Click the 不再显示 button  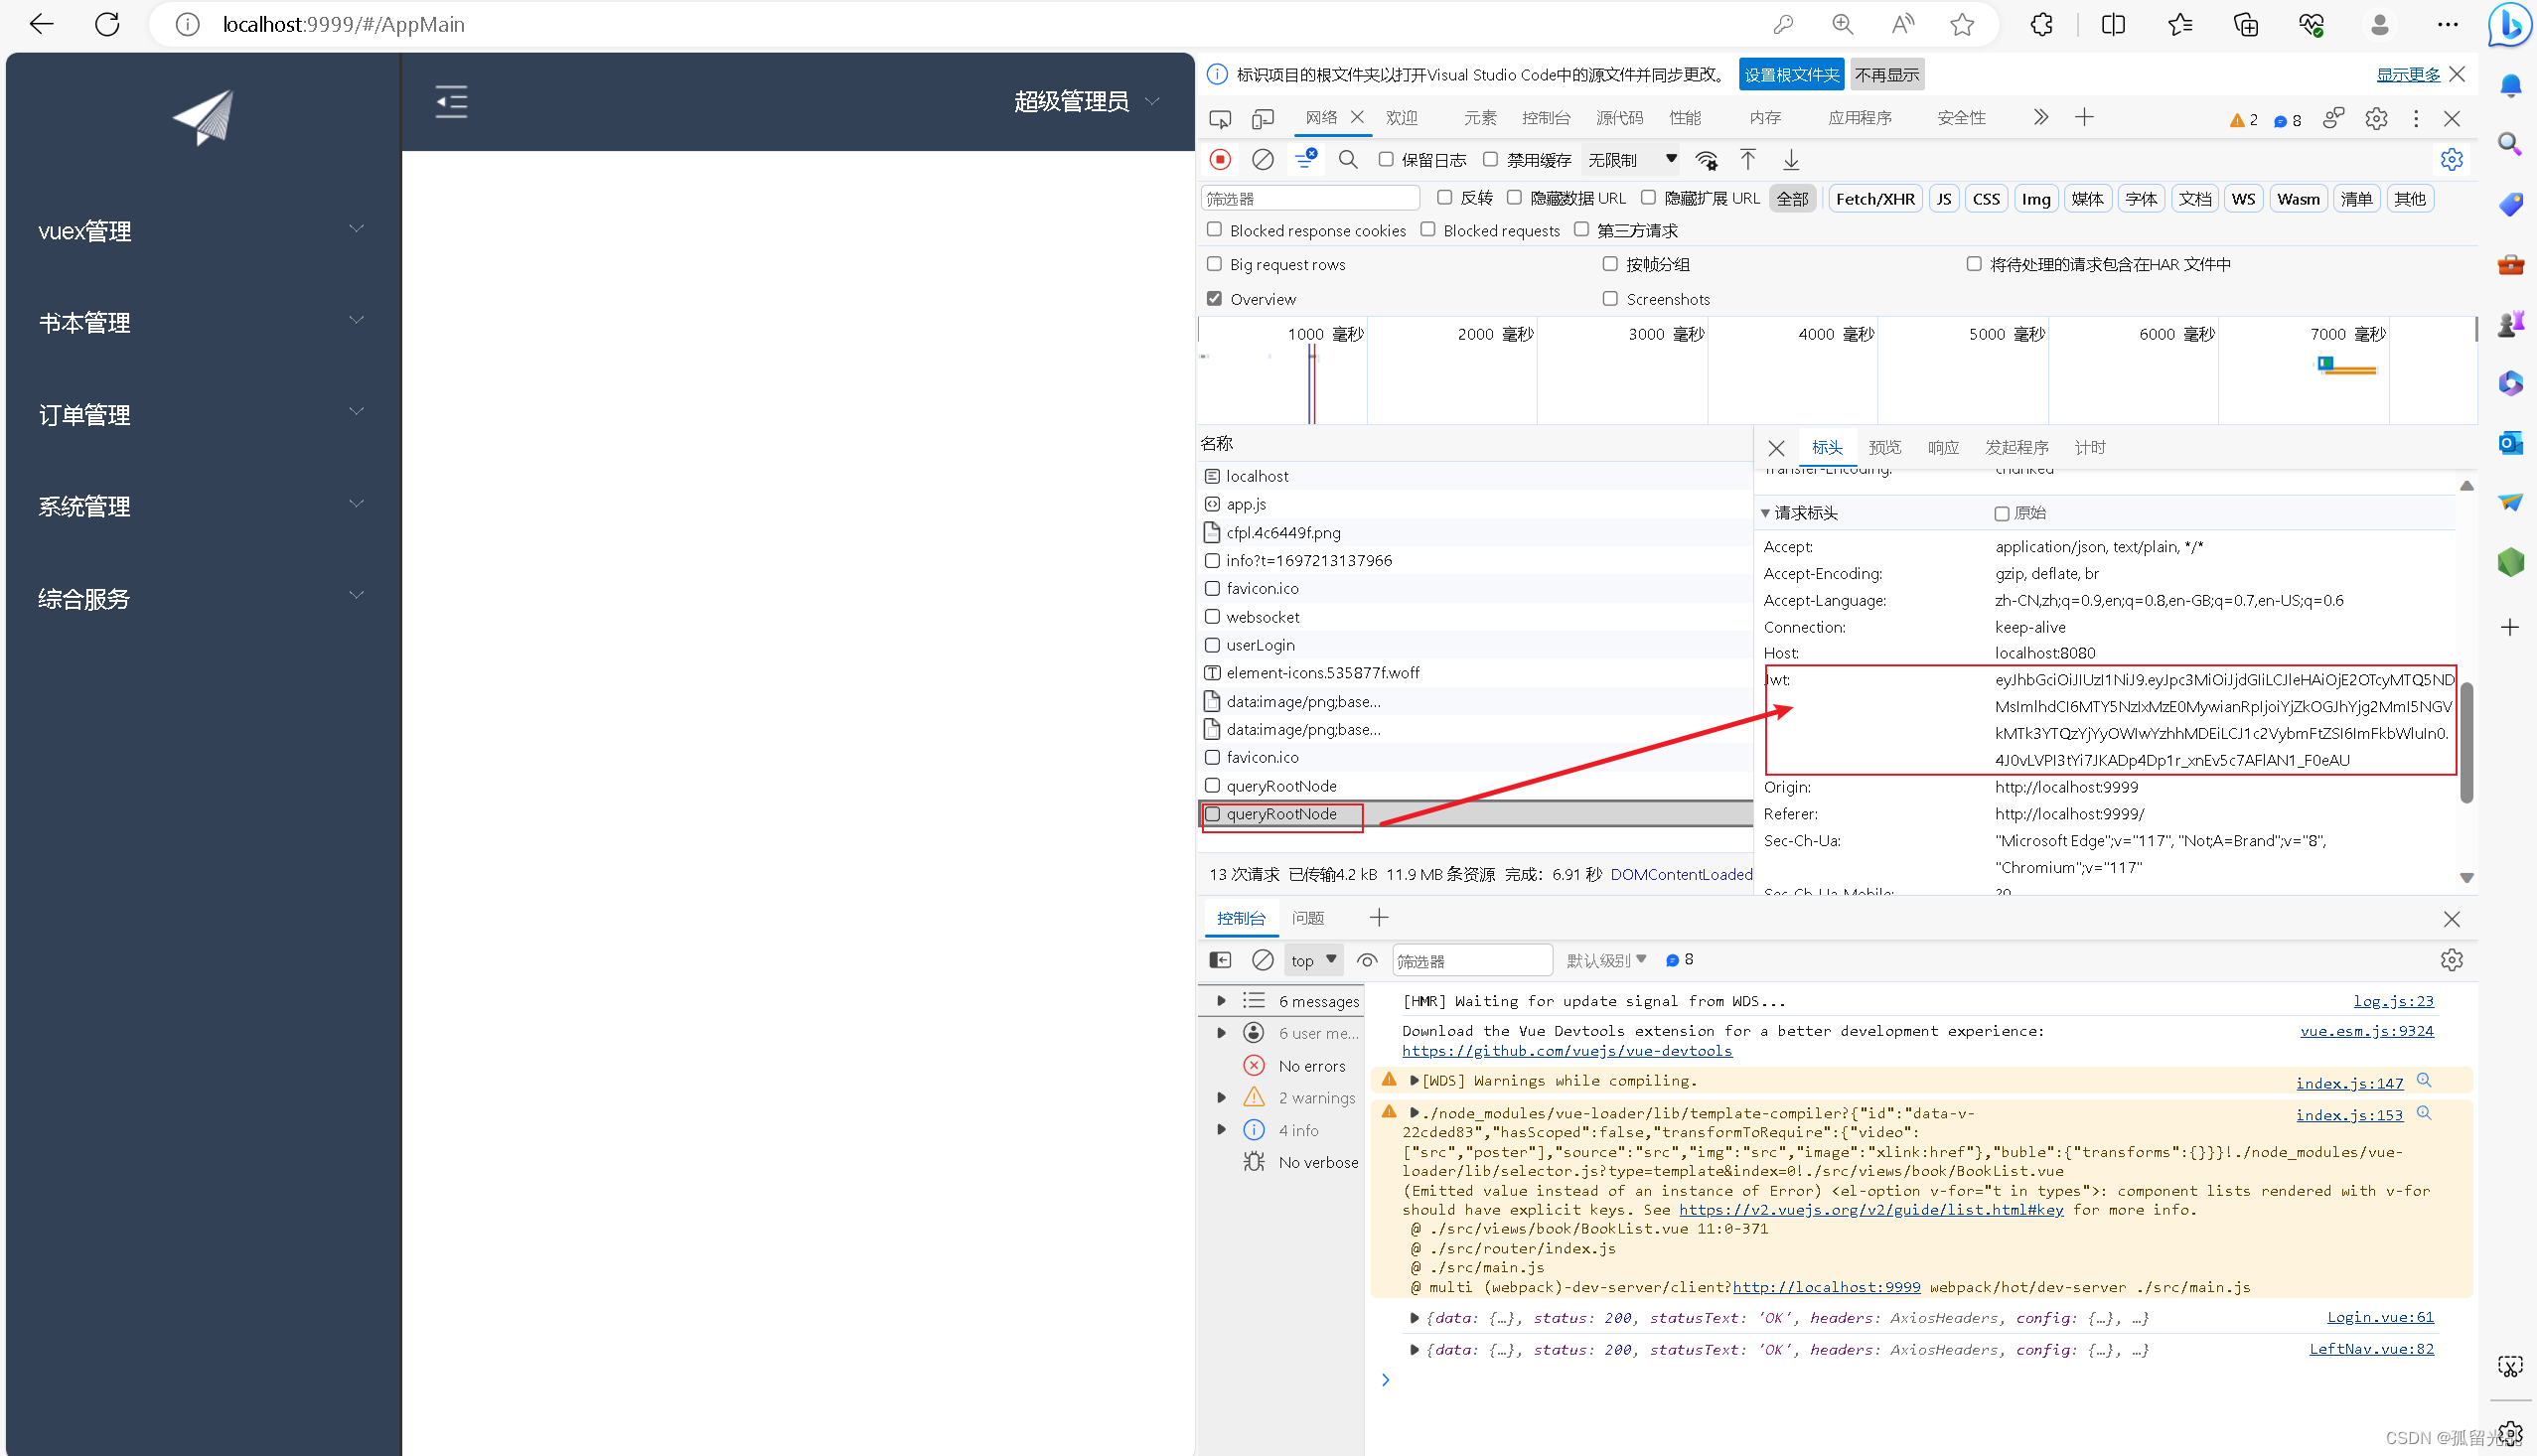[1887, 74]
